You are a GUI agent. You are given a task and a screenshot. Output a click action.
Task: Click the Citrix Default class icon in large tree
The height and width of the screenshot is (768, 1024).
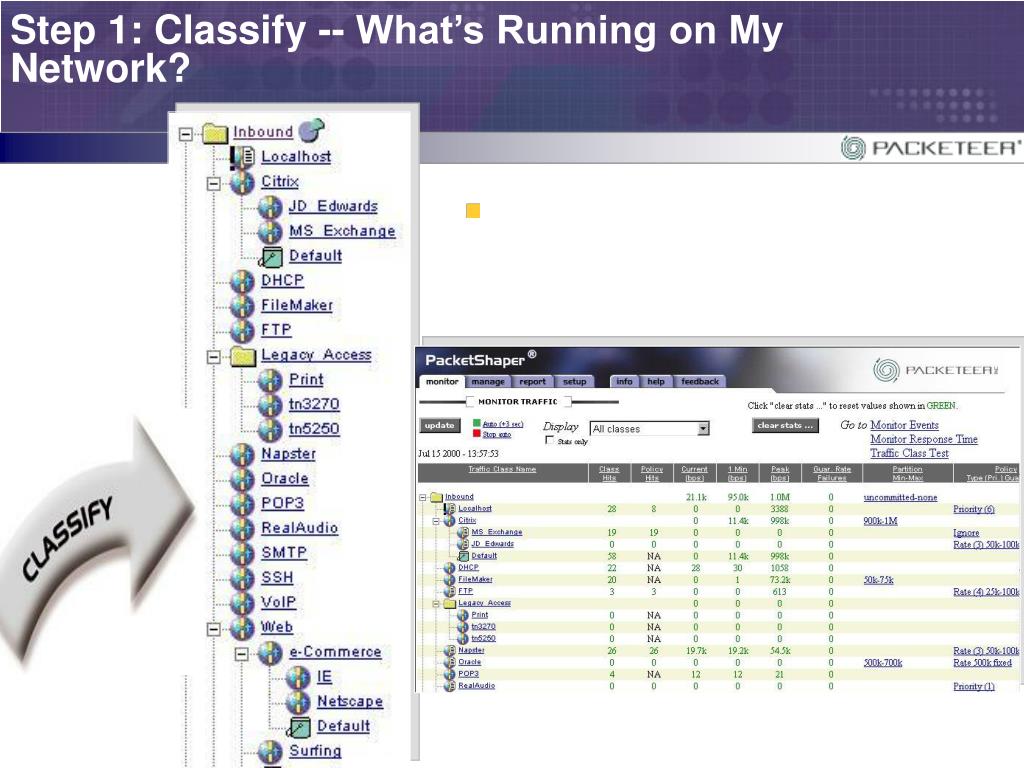click(x=270, y=257)
